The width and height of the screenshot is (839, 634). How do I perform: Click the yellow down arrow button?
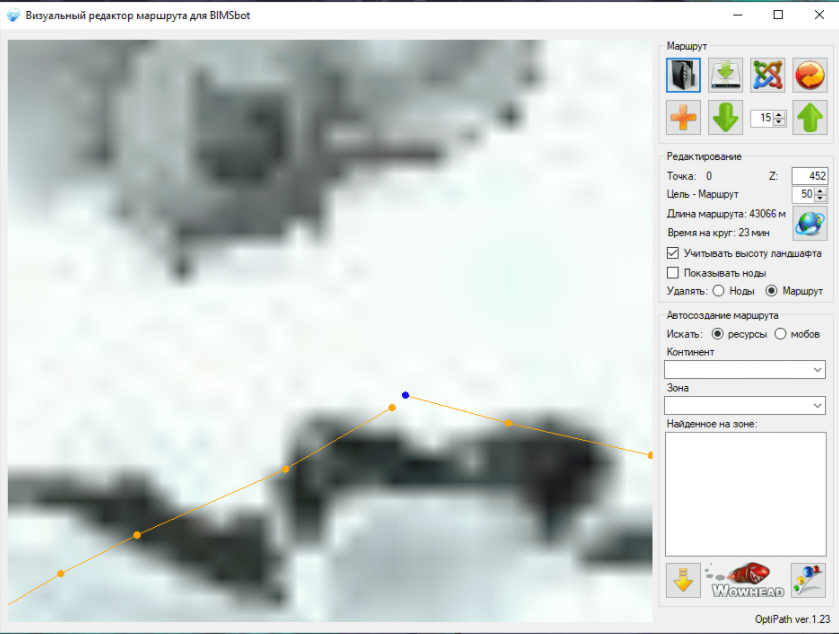(683, 581)
